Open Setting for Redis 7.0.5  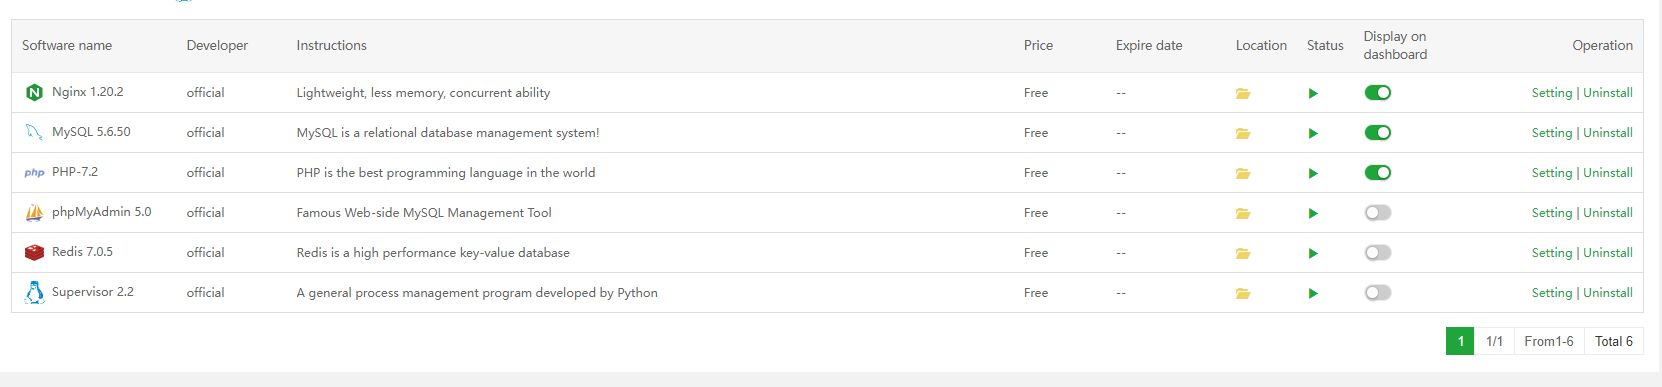click(x=1551, y=253)
